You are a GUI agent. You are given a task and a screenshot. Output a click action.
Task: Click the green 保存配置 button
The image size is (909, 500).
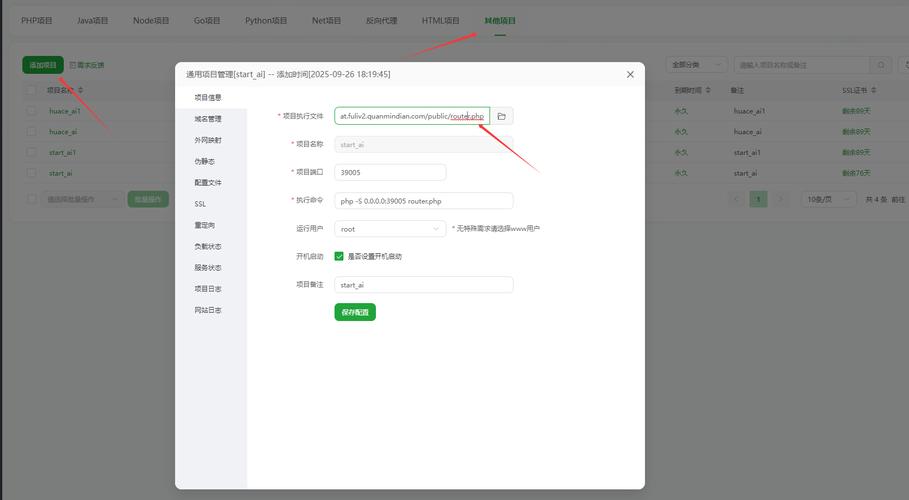tap(355, 312)
